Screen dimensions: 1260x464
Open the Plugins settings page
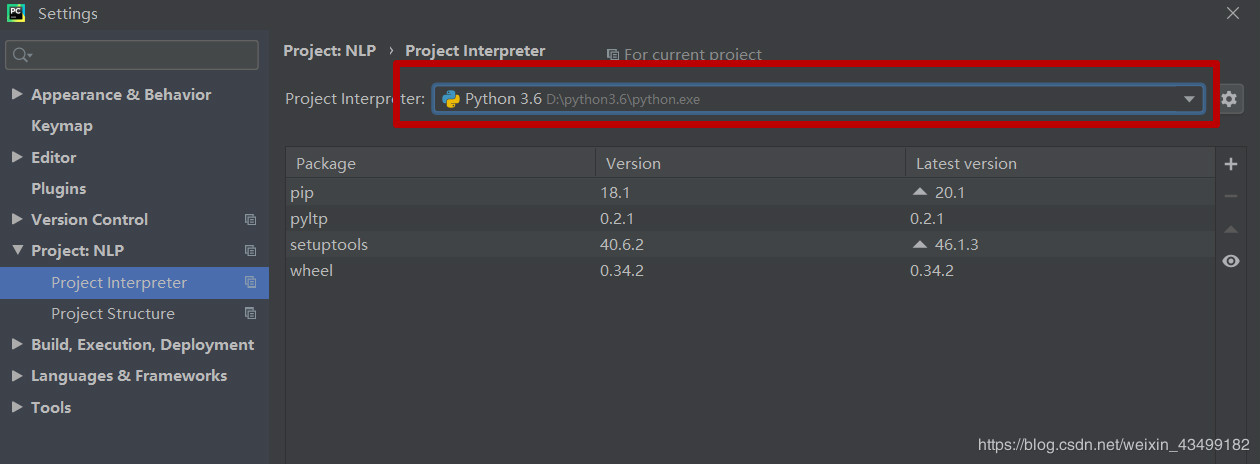(59, 189)
